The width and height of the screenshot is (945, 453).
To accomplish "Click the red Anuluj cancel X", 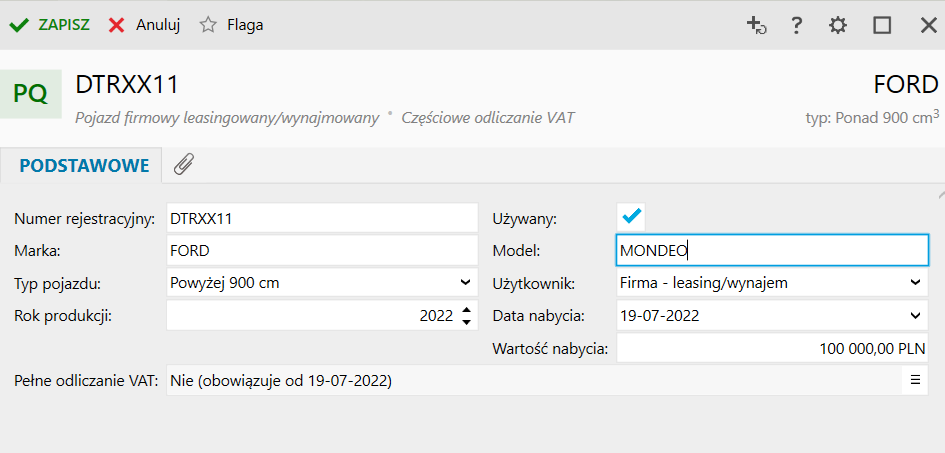I will click(x=117, y=25).
